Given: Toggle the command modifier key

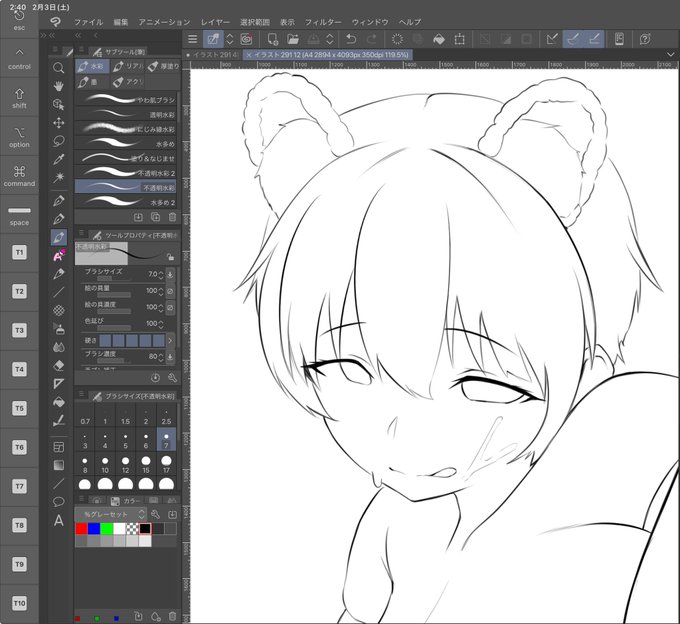Looking at the screenshot, I should tap(19, 176).
